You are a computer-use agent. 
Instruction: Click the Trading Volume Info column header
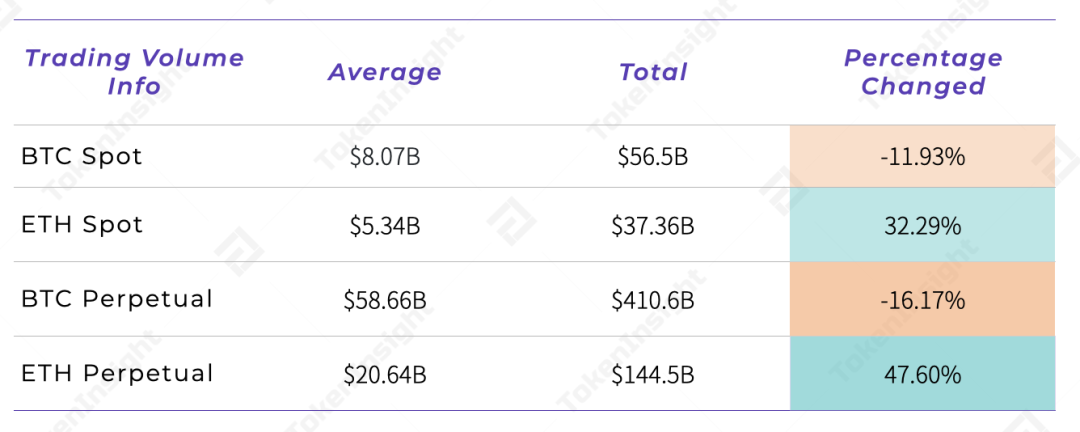point(134,72)
